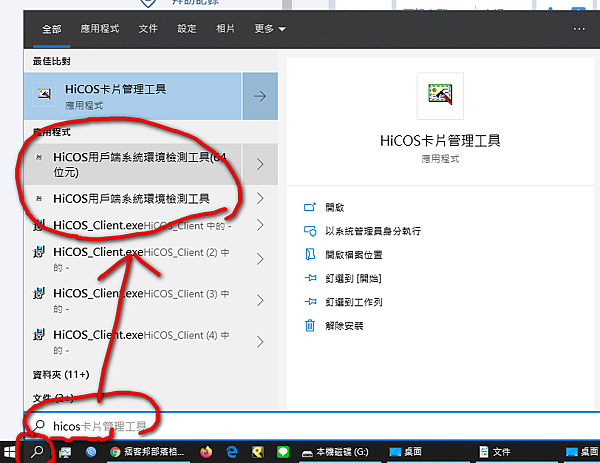Screen dimensions: 600x463
Task: Open Microsoft Edge from the taskbar
Action: 232,452
